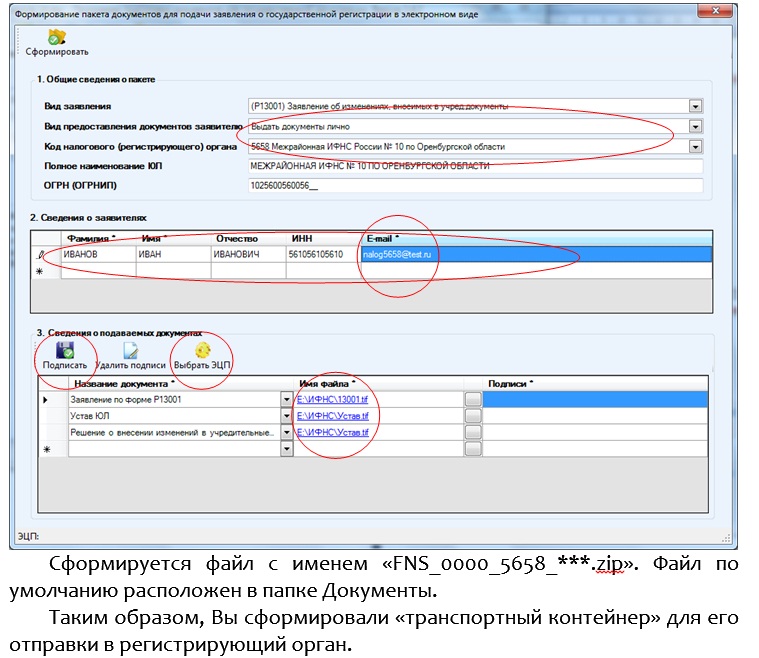Screen dimensions: 759x658
Task: Open file link E:\ИФНС\13001.tif
Action: (332, 399)
